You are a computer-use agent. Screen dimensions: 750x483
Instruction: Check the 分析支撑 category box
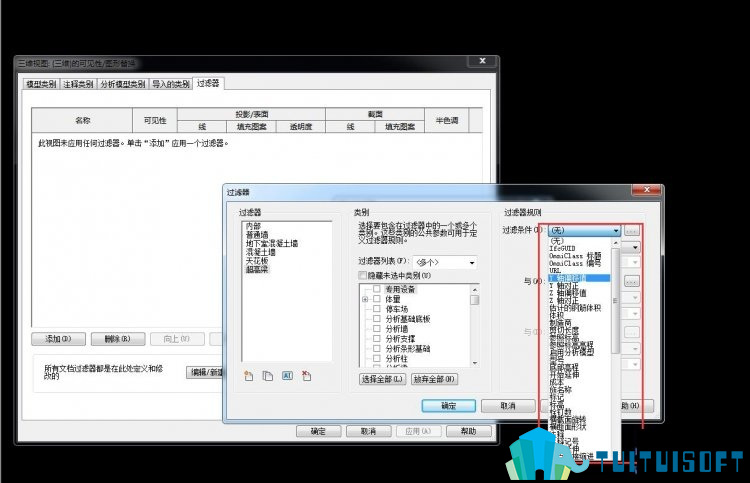(377, 339)
